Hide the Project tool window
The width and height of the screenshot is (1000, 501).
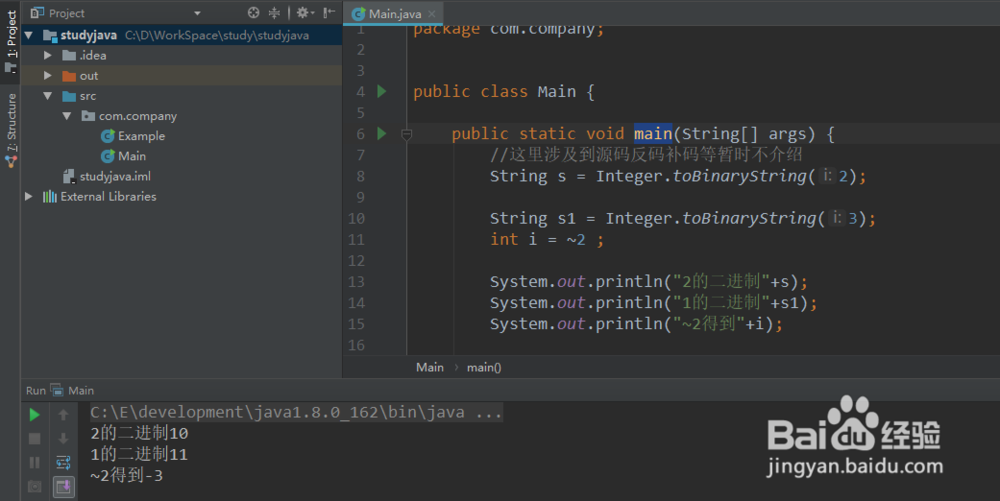328,13
